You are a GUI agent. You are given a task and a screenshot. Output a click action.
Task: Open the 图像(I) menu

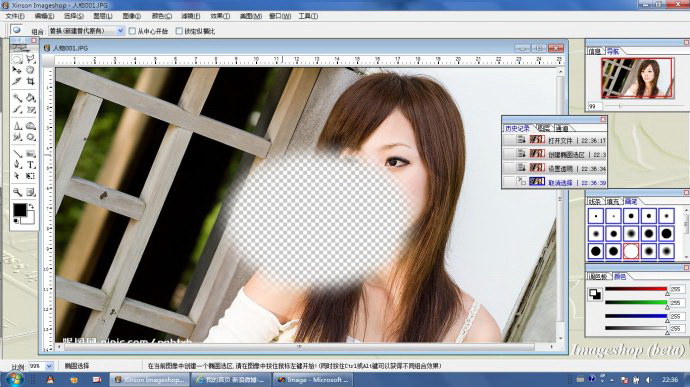(x=132, y=16)
